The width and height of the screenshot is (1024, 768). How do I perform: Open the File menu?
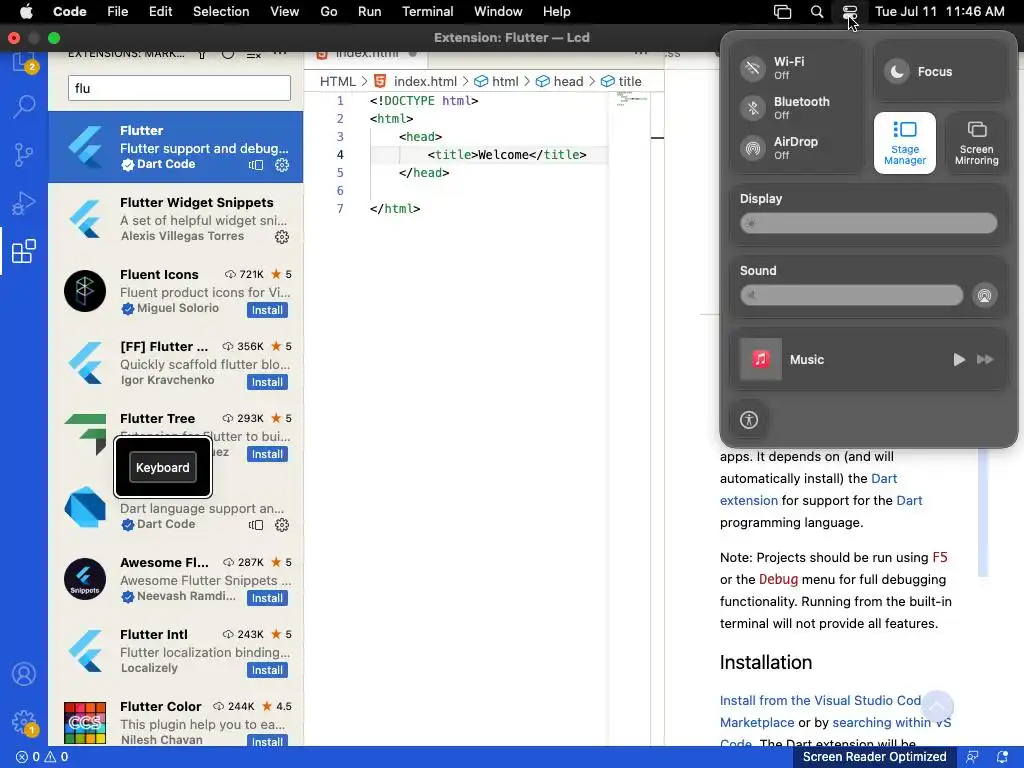tap(118, 12)
